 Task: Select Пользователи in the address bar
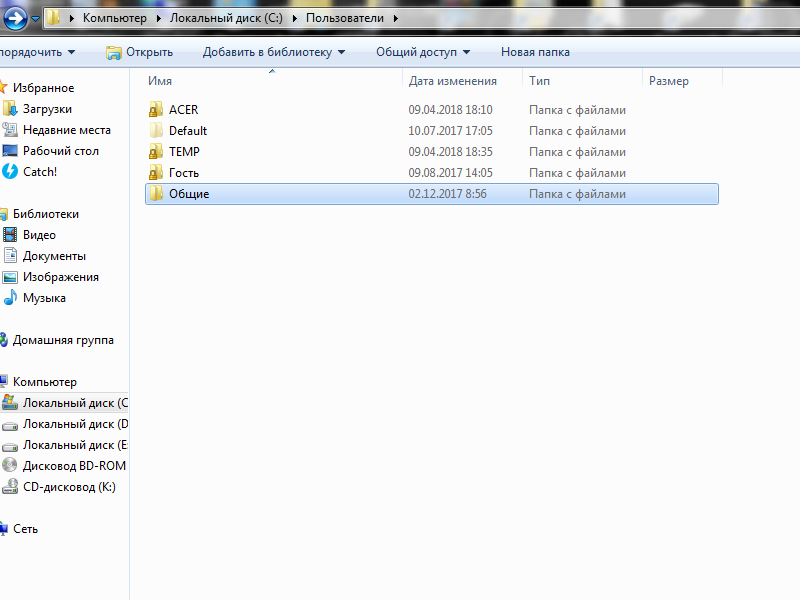345,18
